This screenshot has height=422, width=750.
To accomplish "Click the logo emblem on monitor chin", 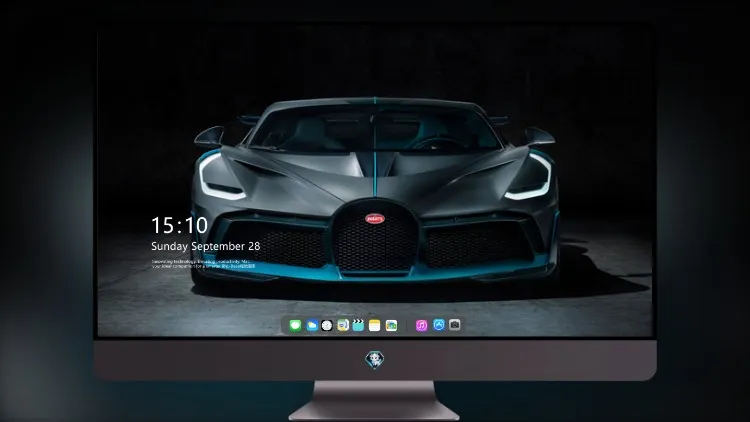I will 375,360.
